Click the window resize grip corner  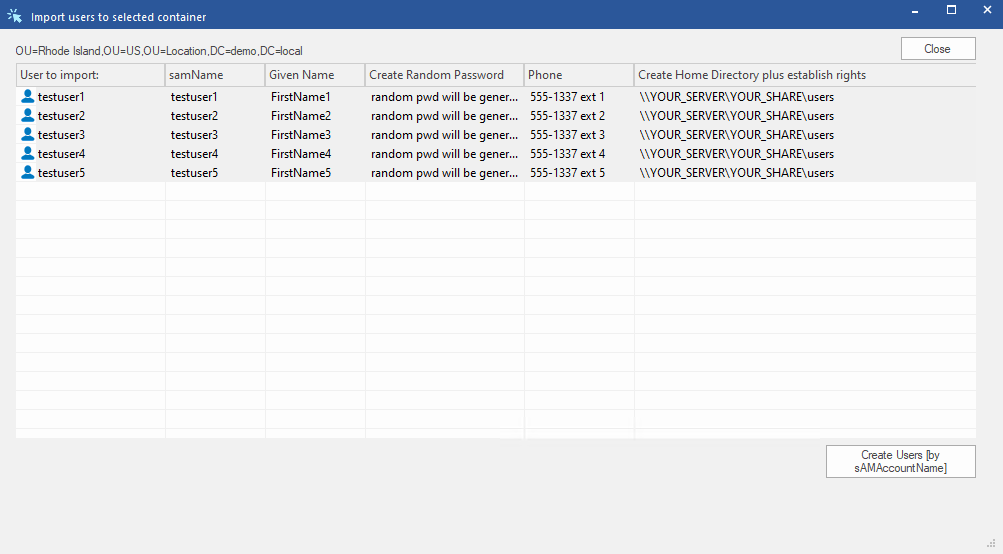[994, 545]
